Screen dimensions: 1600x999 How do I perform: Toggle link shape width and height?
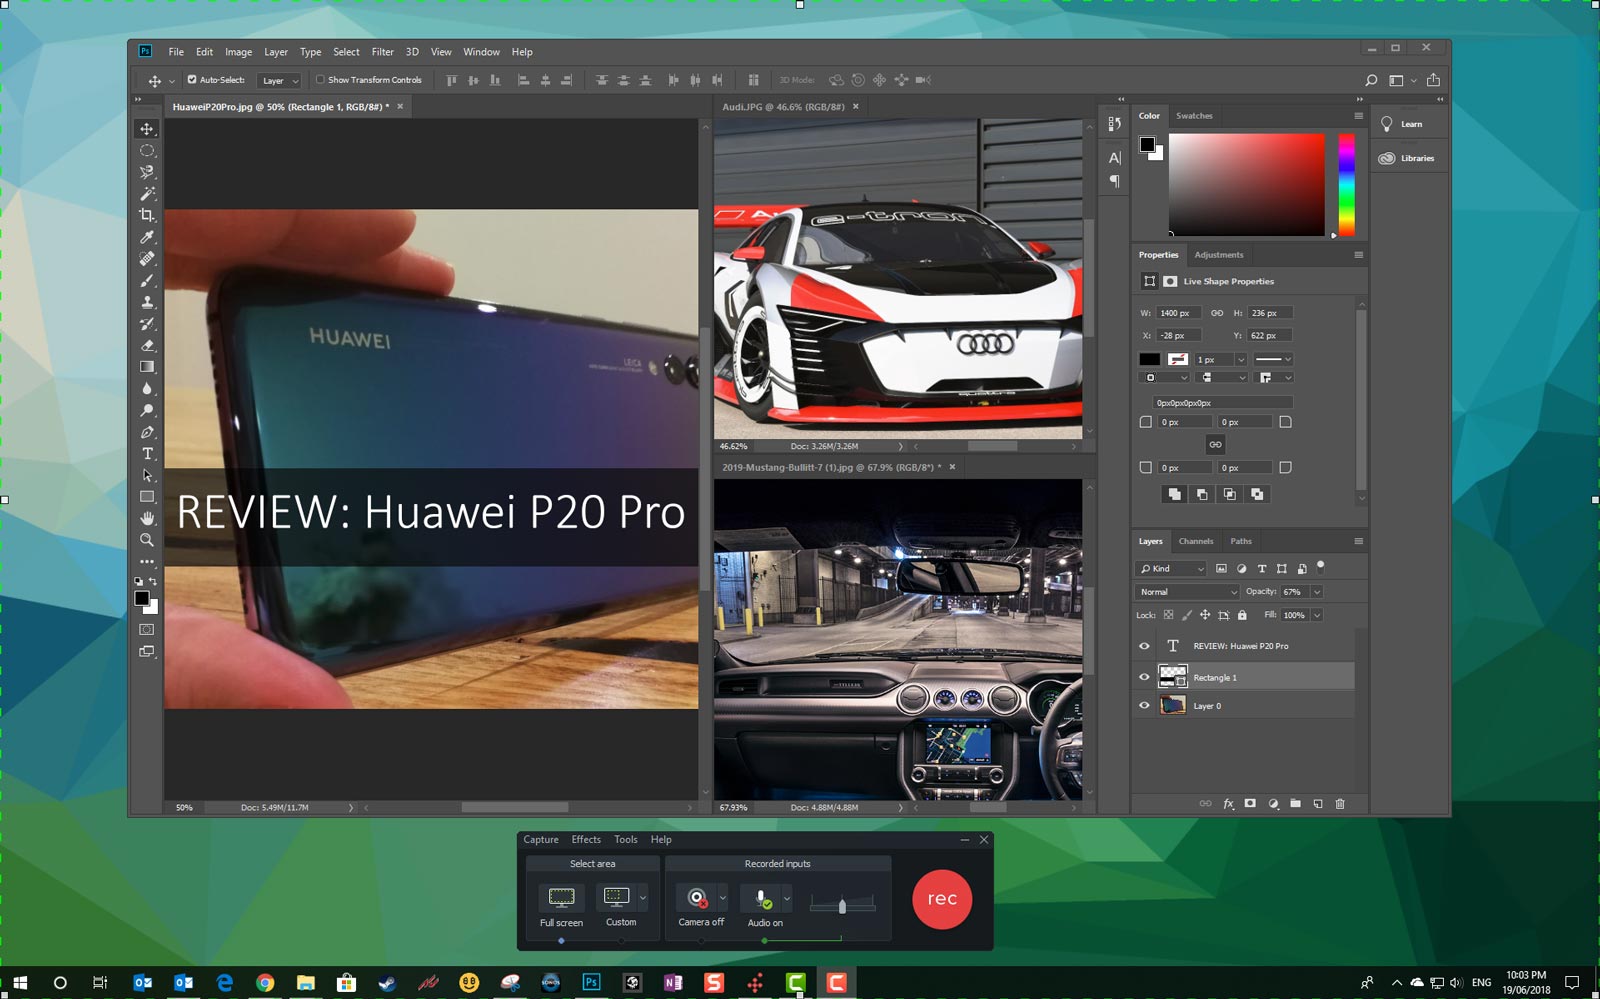click(1217, 313)
